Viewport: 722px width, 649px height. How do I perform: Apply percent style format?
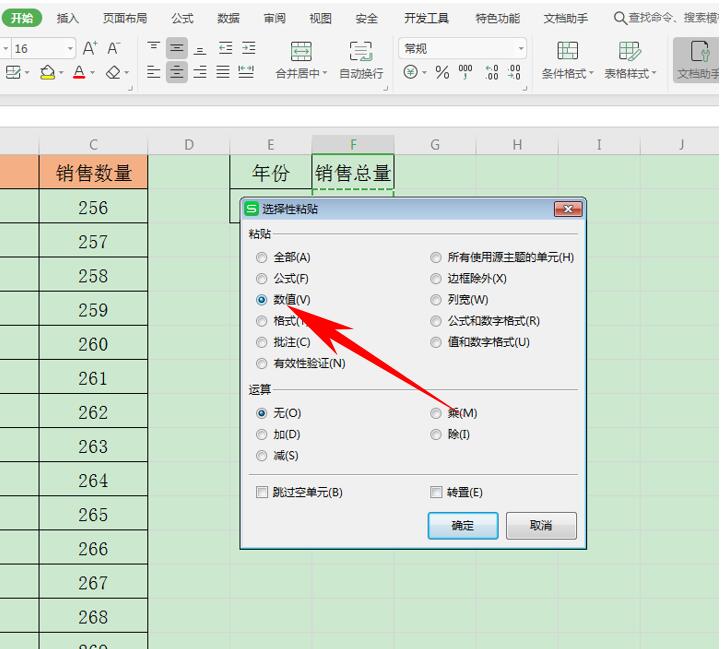tap(442, 72)
